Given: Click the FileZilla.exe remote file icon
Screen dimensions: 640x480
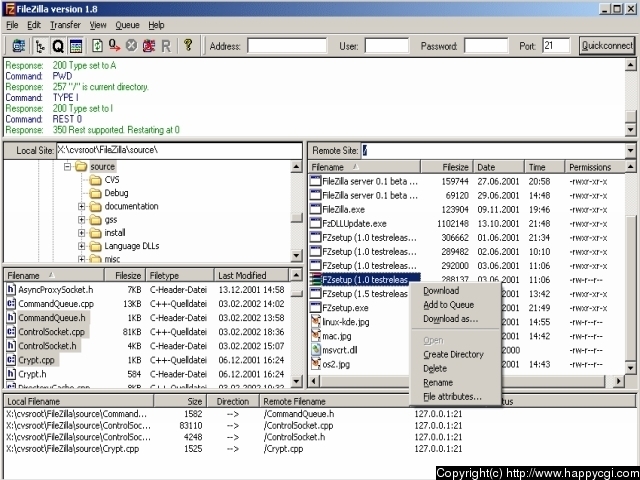Looking at the screenshot, I should pos(316,209).
